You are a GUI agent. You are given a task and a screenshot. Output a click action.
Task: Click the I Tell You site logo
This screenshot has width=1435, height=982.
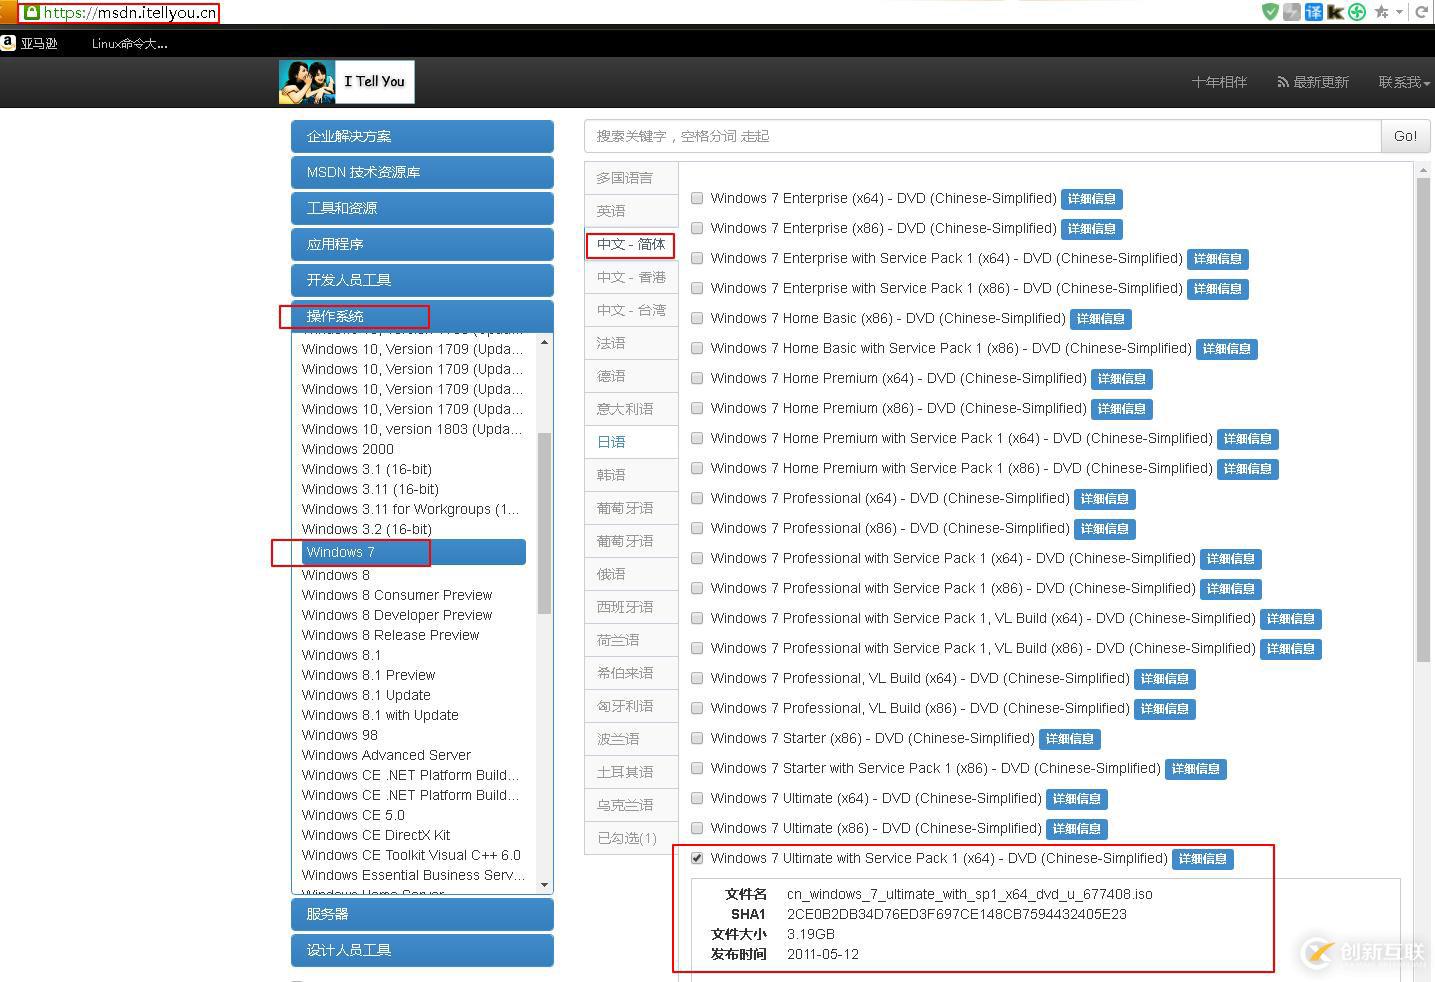pos(346,82)
